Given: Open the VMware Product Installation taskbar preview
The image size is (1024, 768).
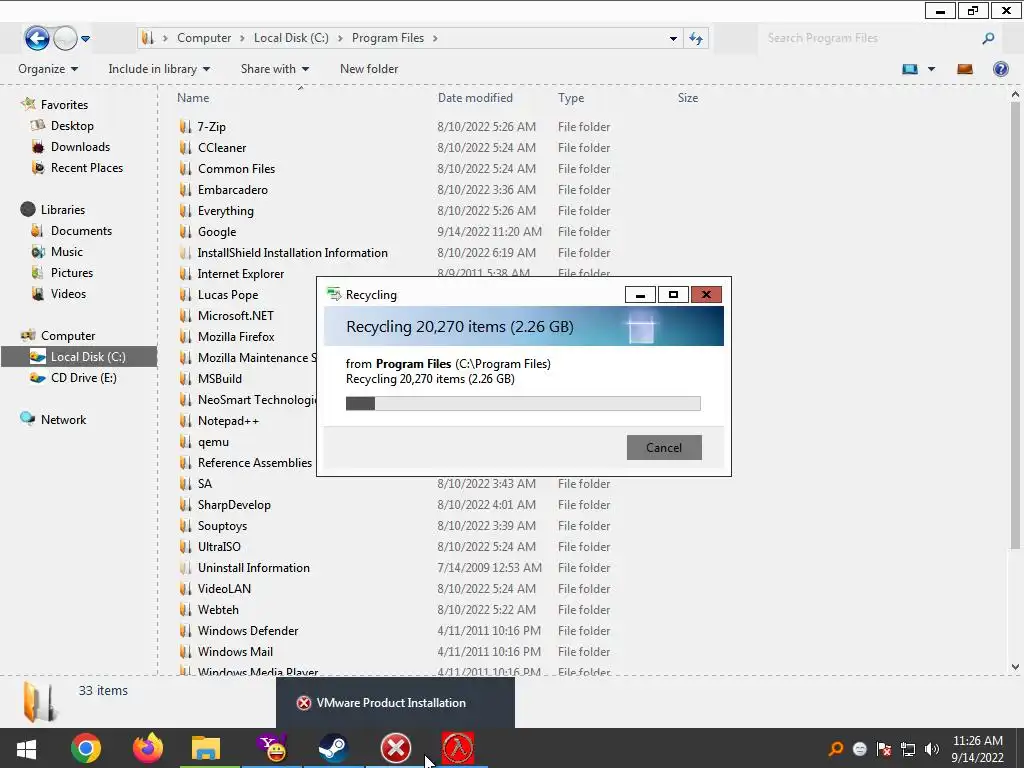Looking at the screenshot, I should pos(395,703).
